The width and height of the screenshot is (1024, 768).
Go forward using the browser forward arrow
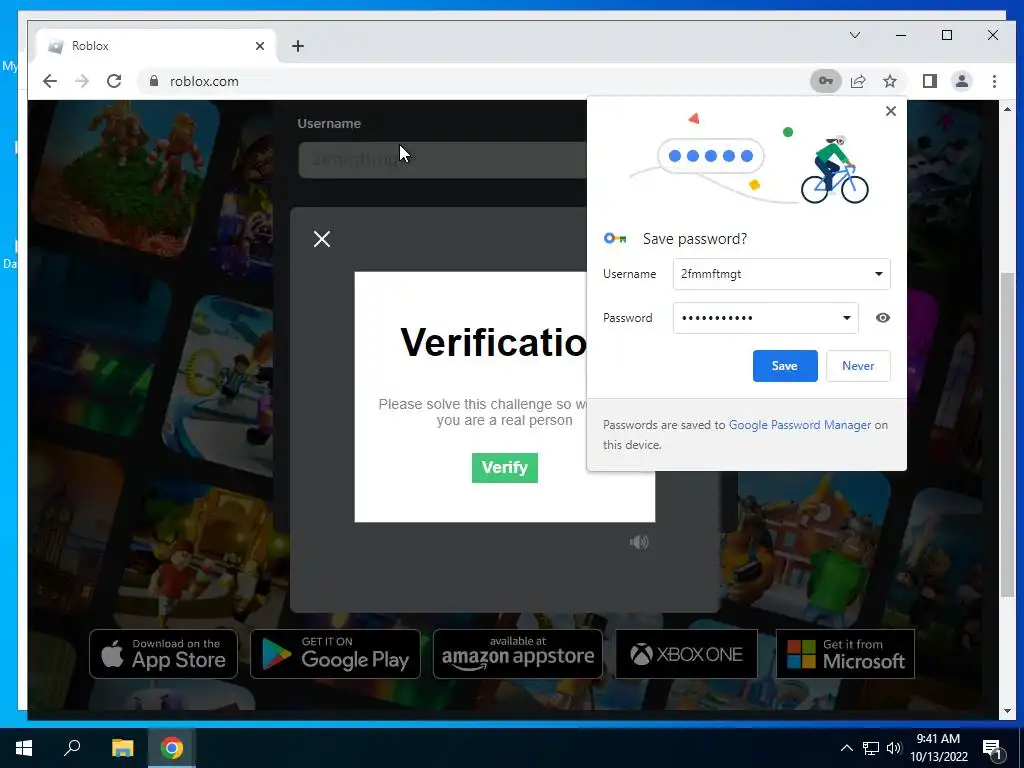click(82, 81)
